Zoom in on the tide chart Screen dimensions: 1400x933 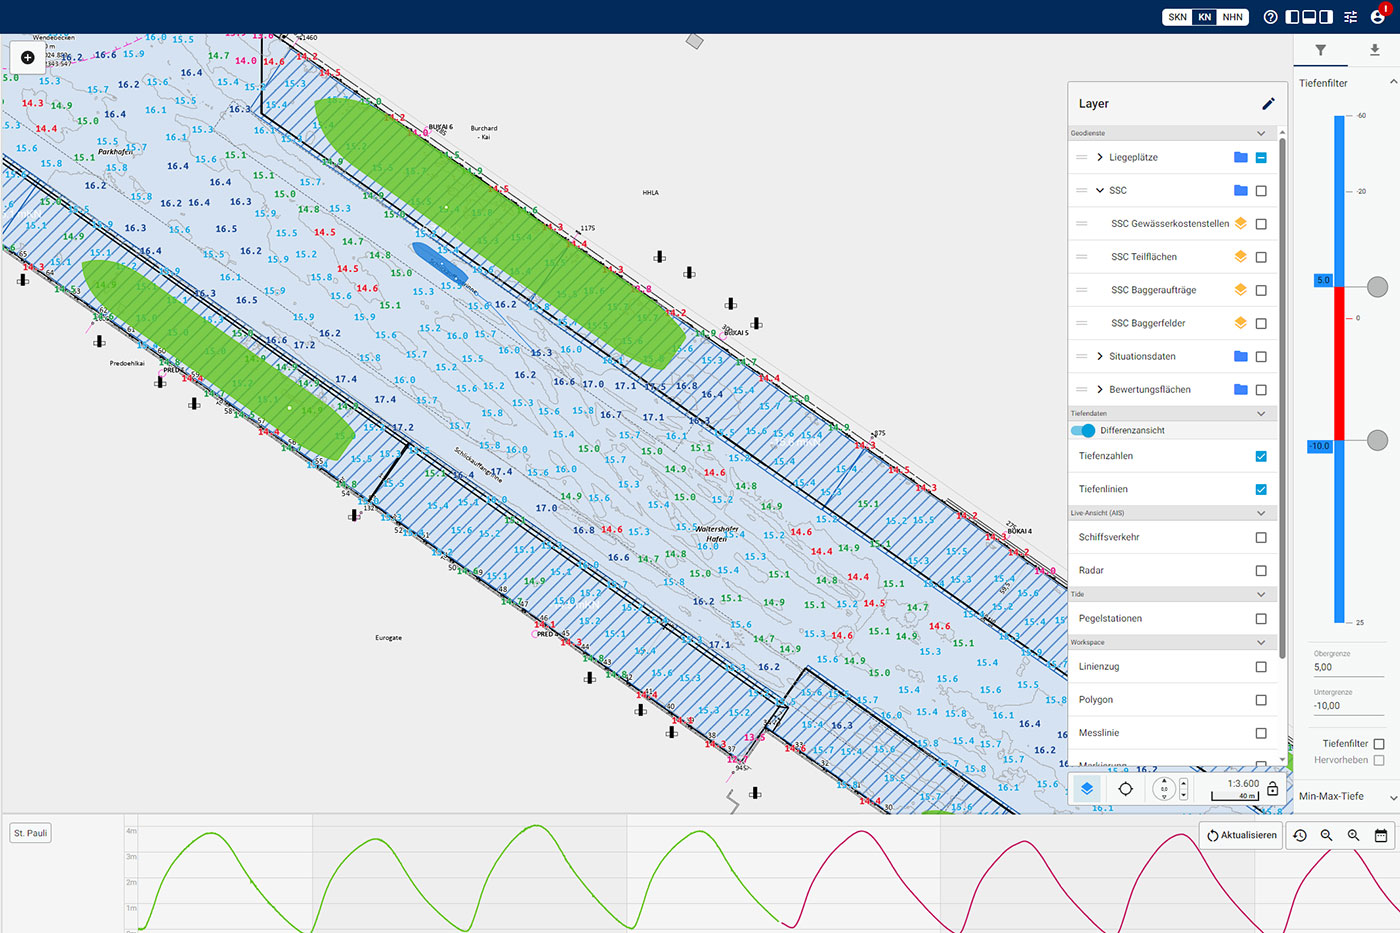[1353, 835]
